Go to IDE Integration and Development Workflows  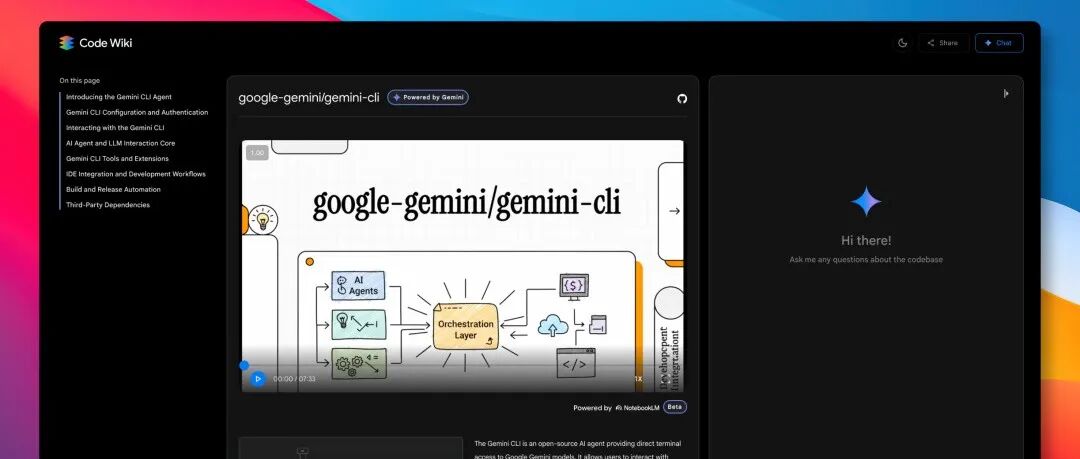[x=136, y=174]
